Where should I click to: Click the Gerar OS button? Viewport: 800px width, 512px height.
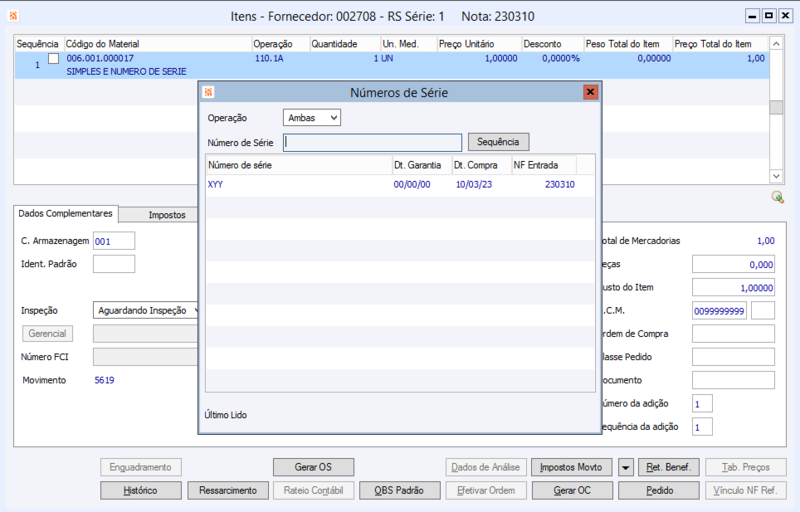pyautogui.click(x=313, y=467)
